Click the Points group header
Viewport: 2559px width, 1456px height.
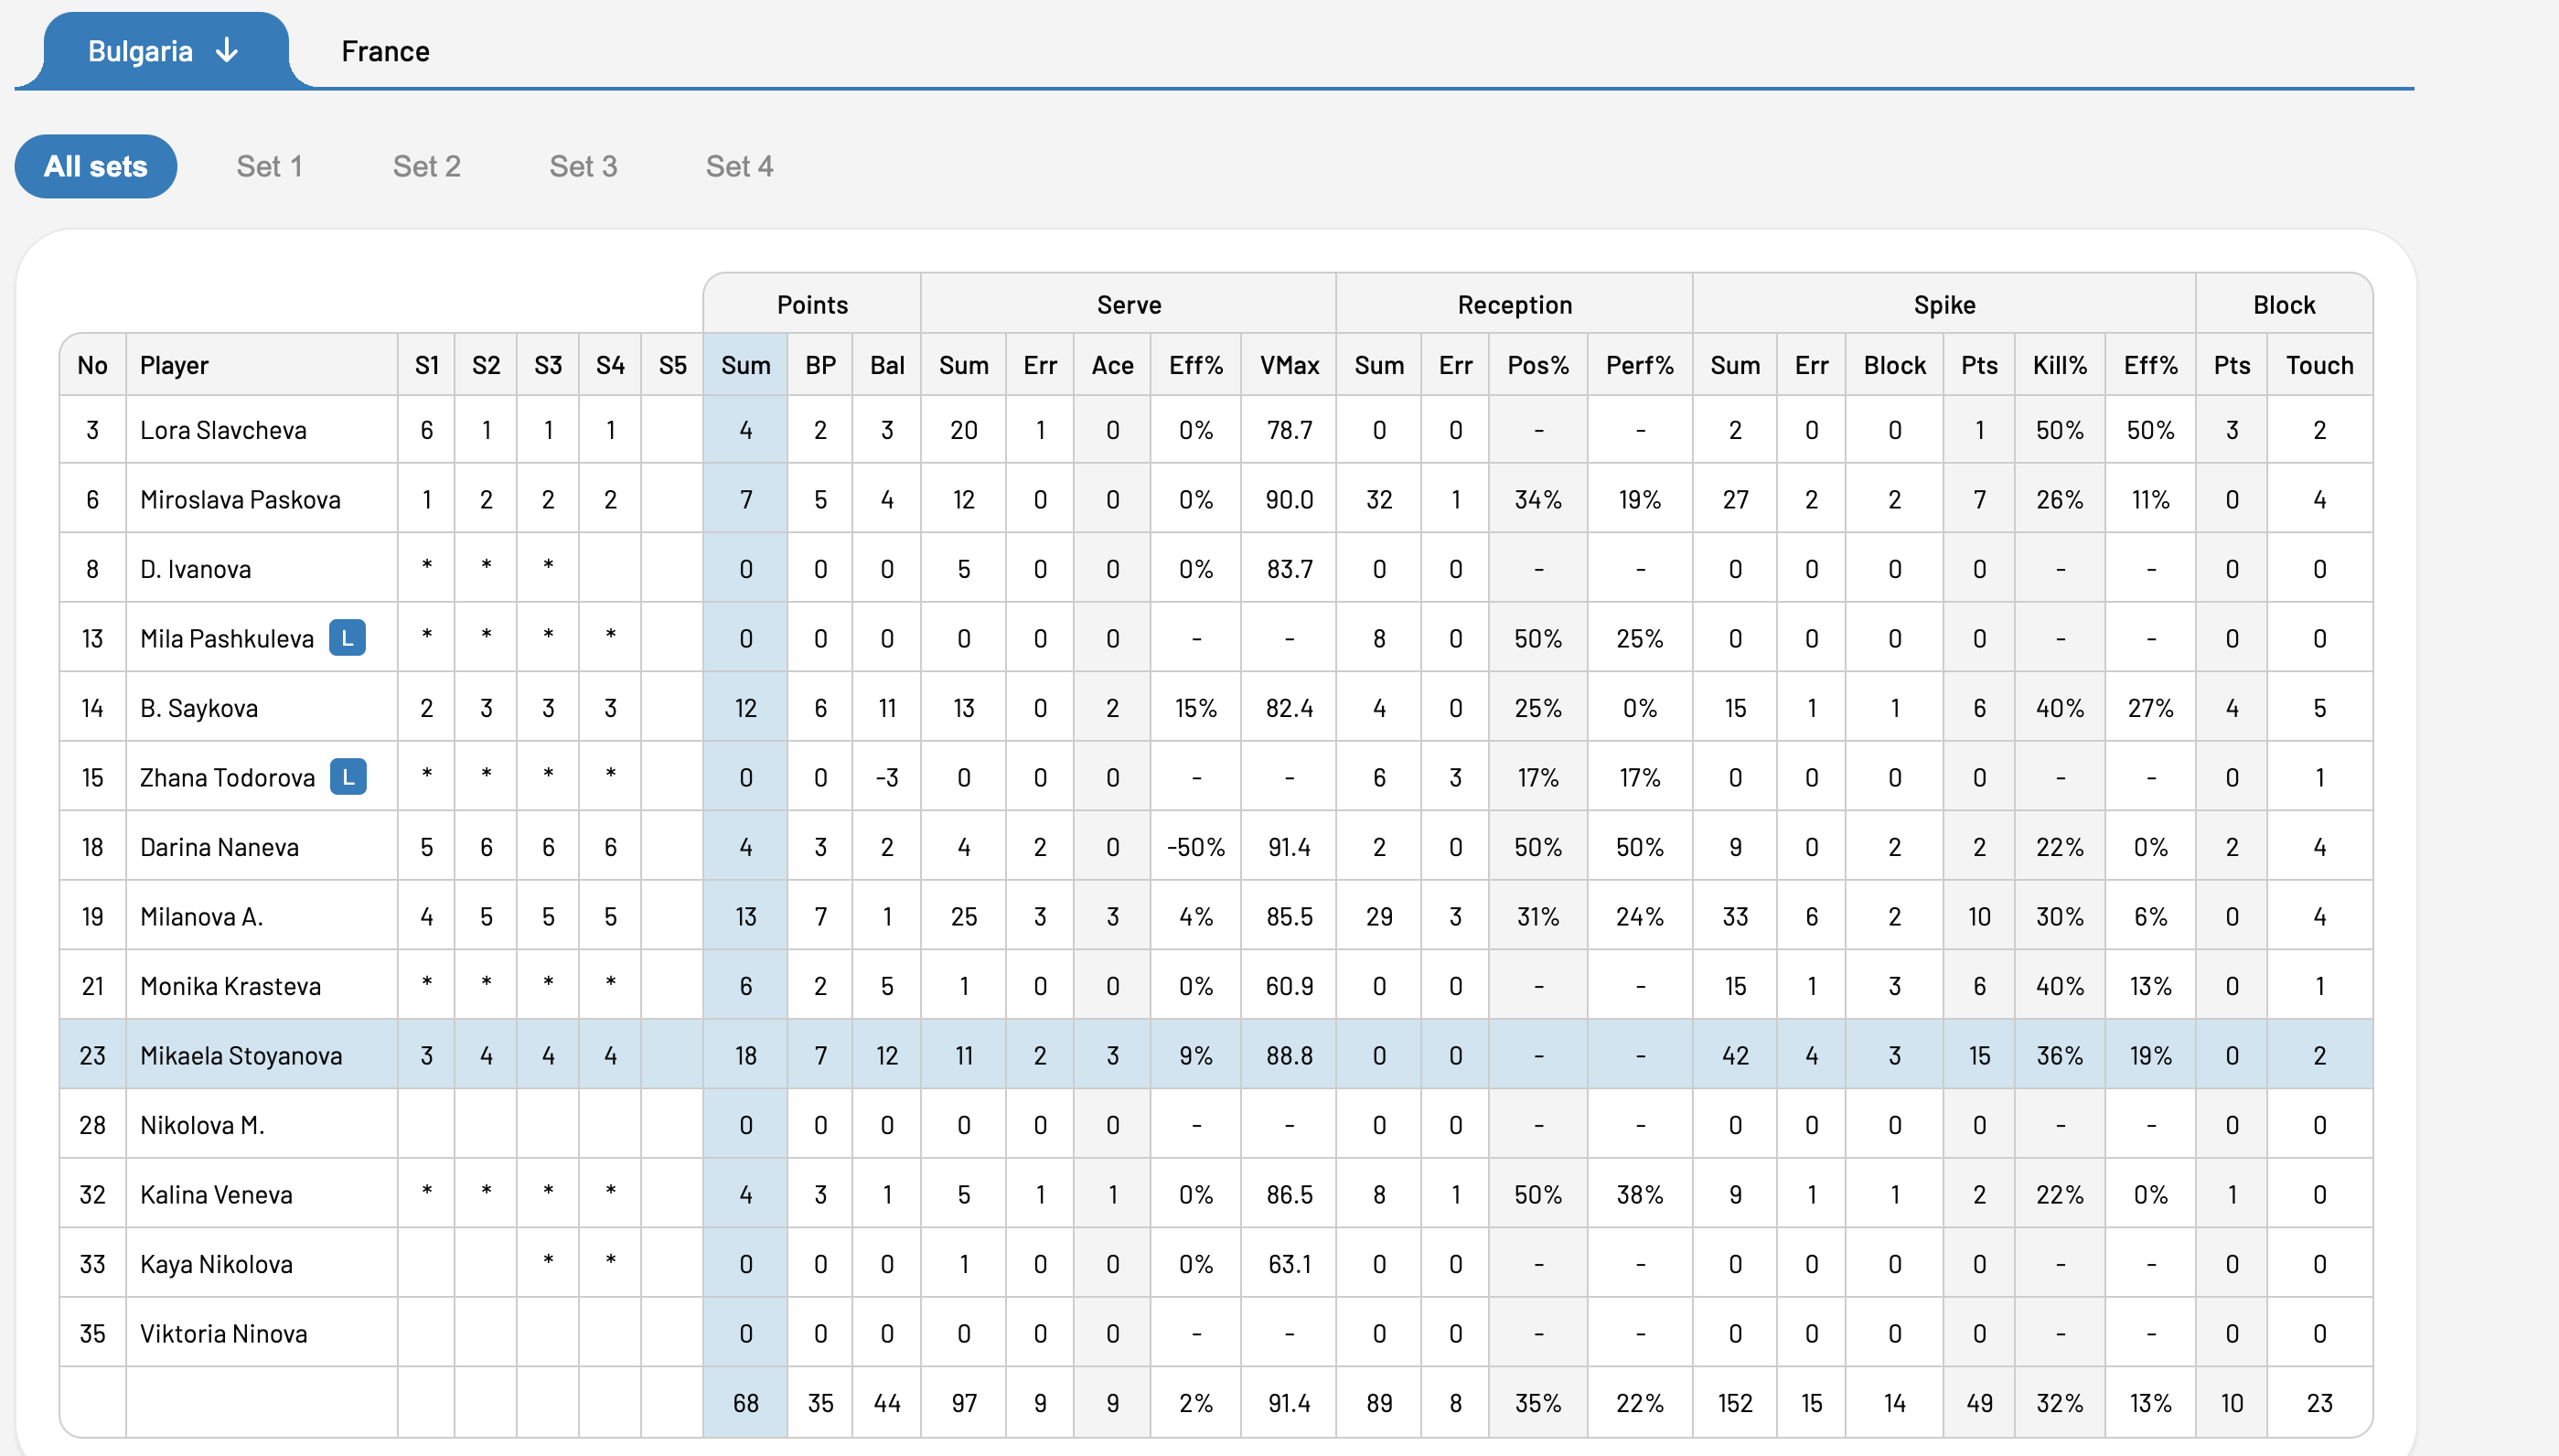[x=812, y=304]
